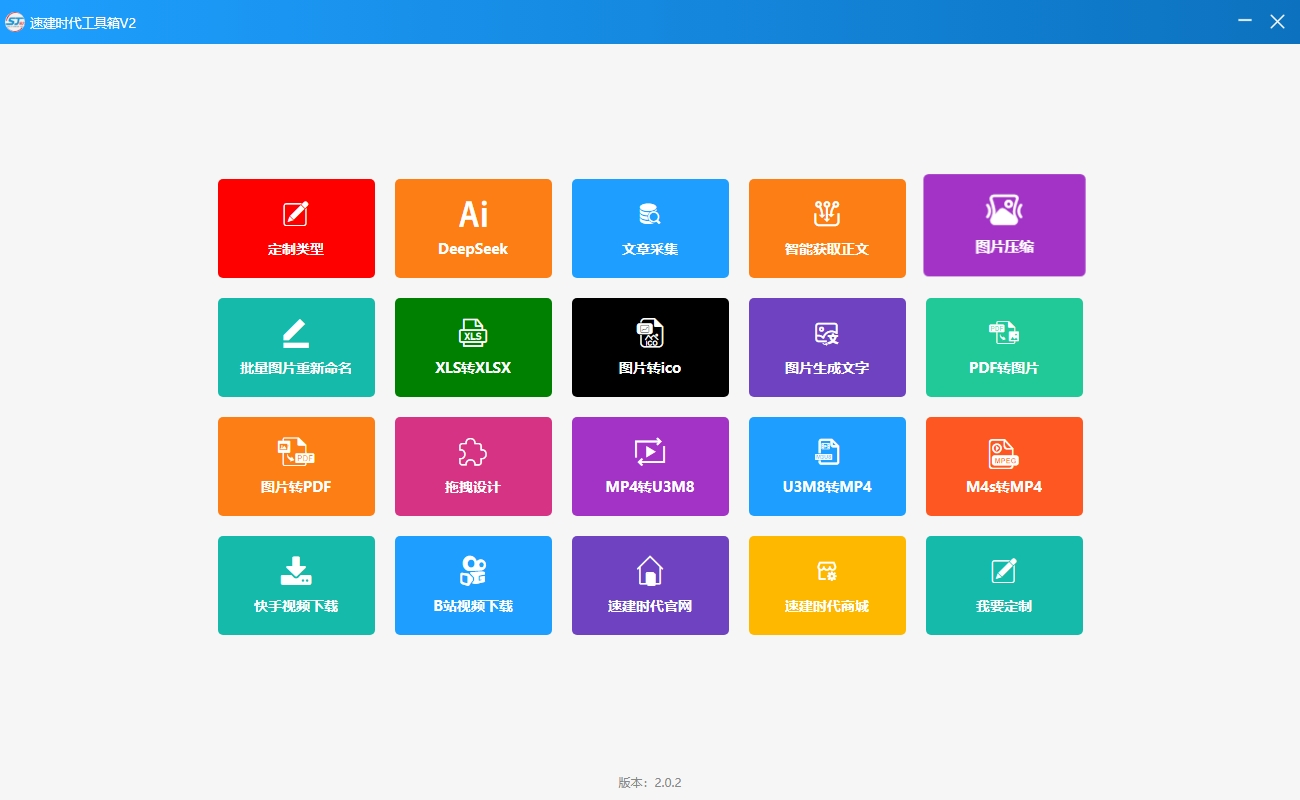This screenshot has height=800, width=1300.
Task: Click the 拖拽设计 puzzle tile
Action: point(473,466)
